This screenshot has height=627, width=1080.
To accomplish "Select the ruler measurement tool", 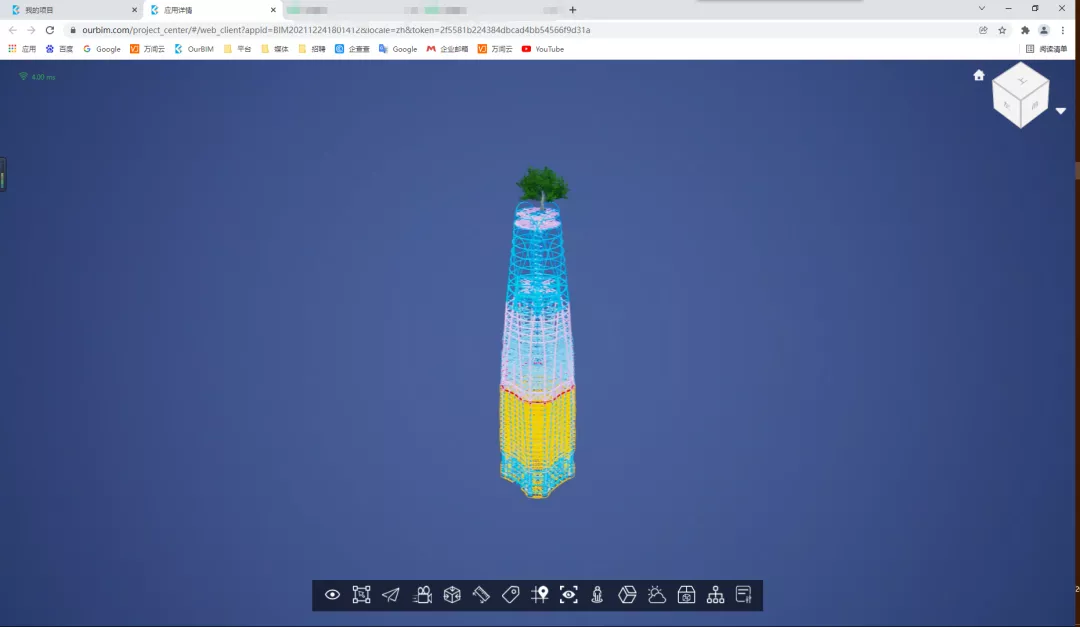I will (x=481, y=595).
